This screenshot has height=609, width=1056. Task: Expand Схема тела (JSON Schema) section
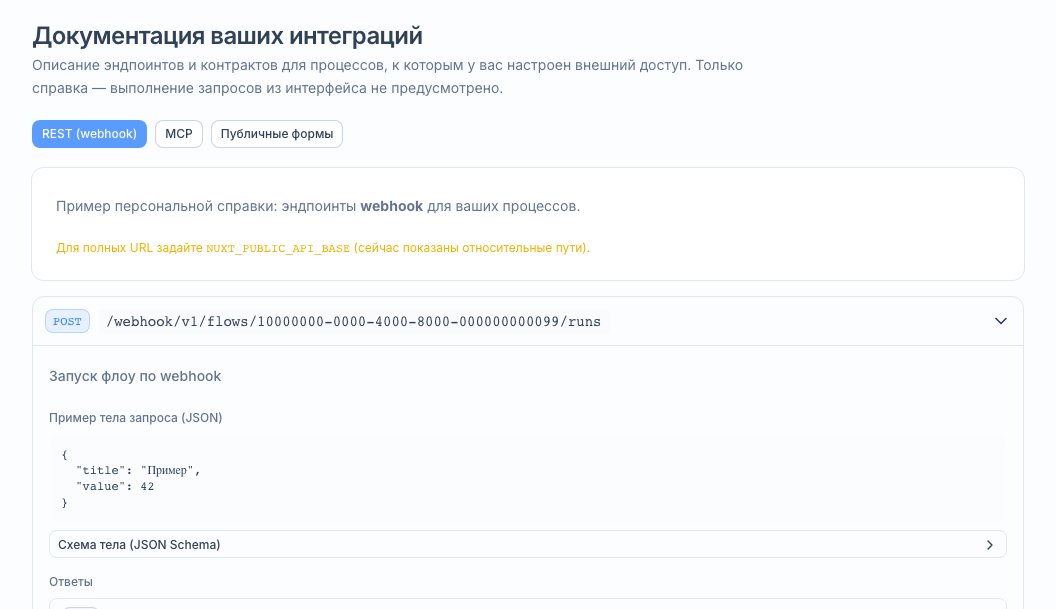click(x=527, y=544)
